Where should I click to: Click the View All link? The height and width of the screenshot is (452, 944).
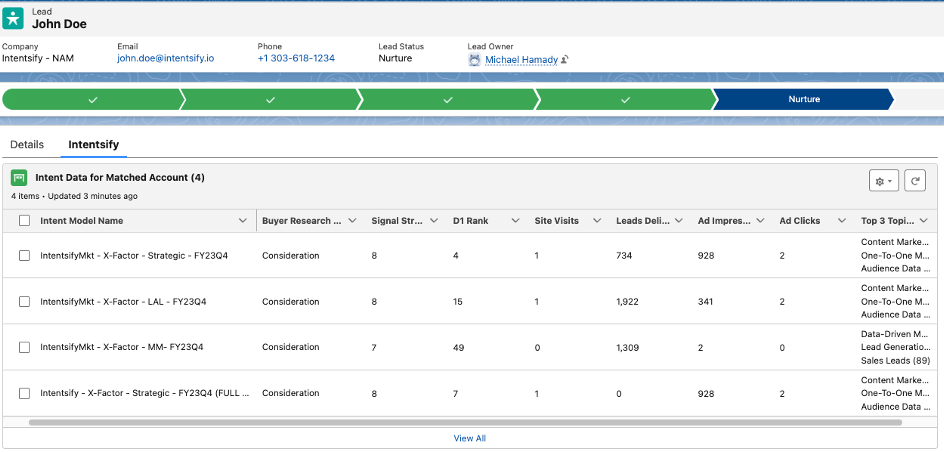[470, 438]
